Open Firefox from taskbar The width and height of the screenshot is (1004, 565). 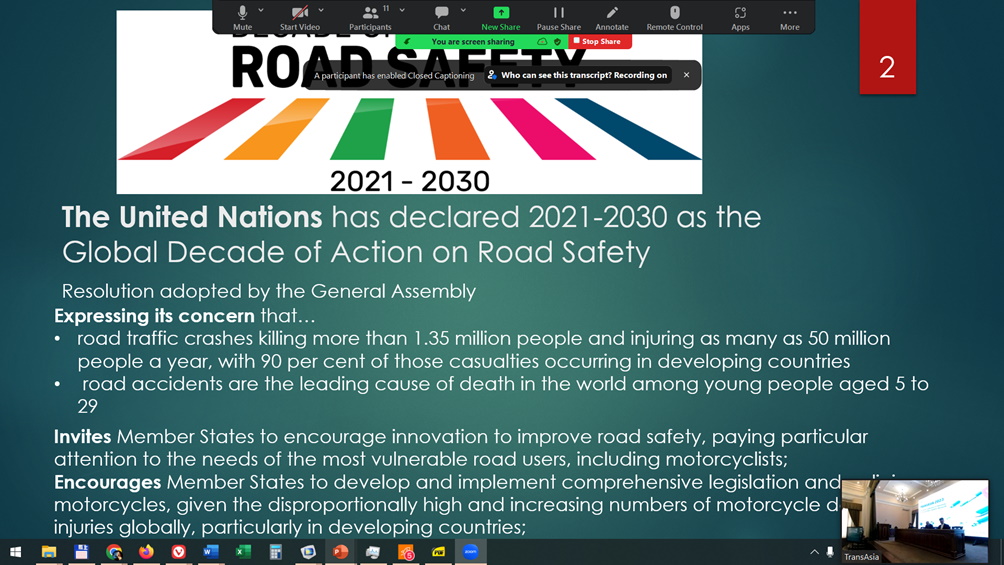[x=146, y=552]
